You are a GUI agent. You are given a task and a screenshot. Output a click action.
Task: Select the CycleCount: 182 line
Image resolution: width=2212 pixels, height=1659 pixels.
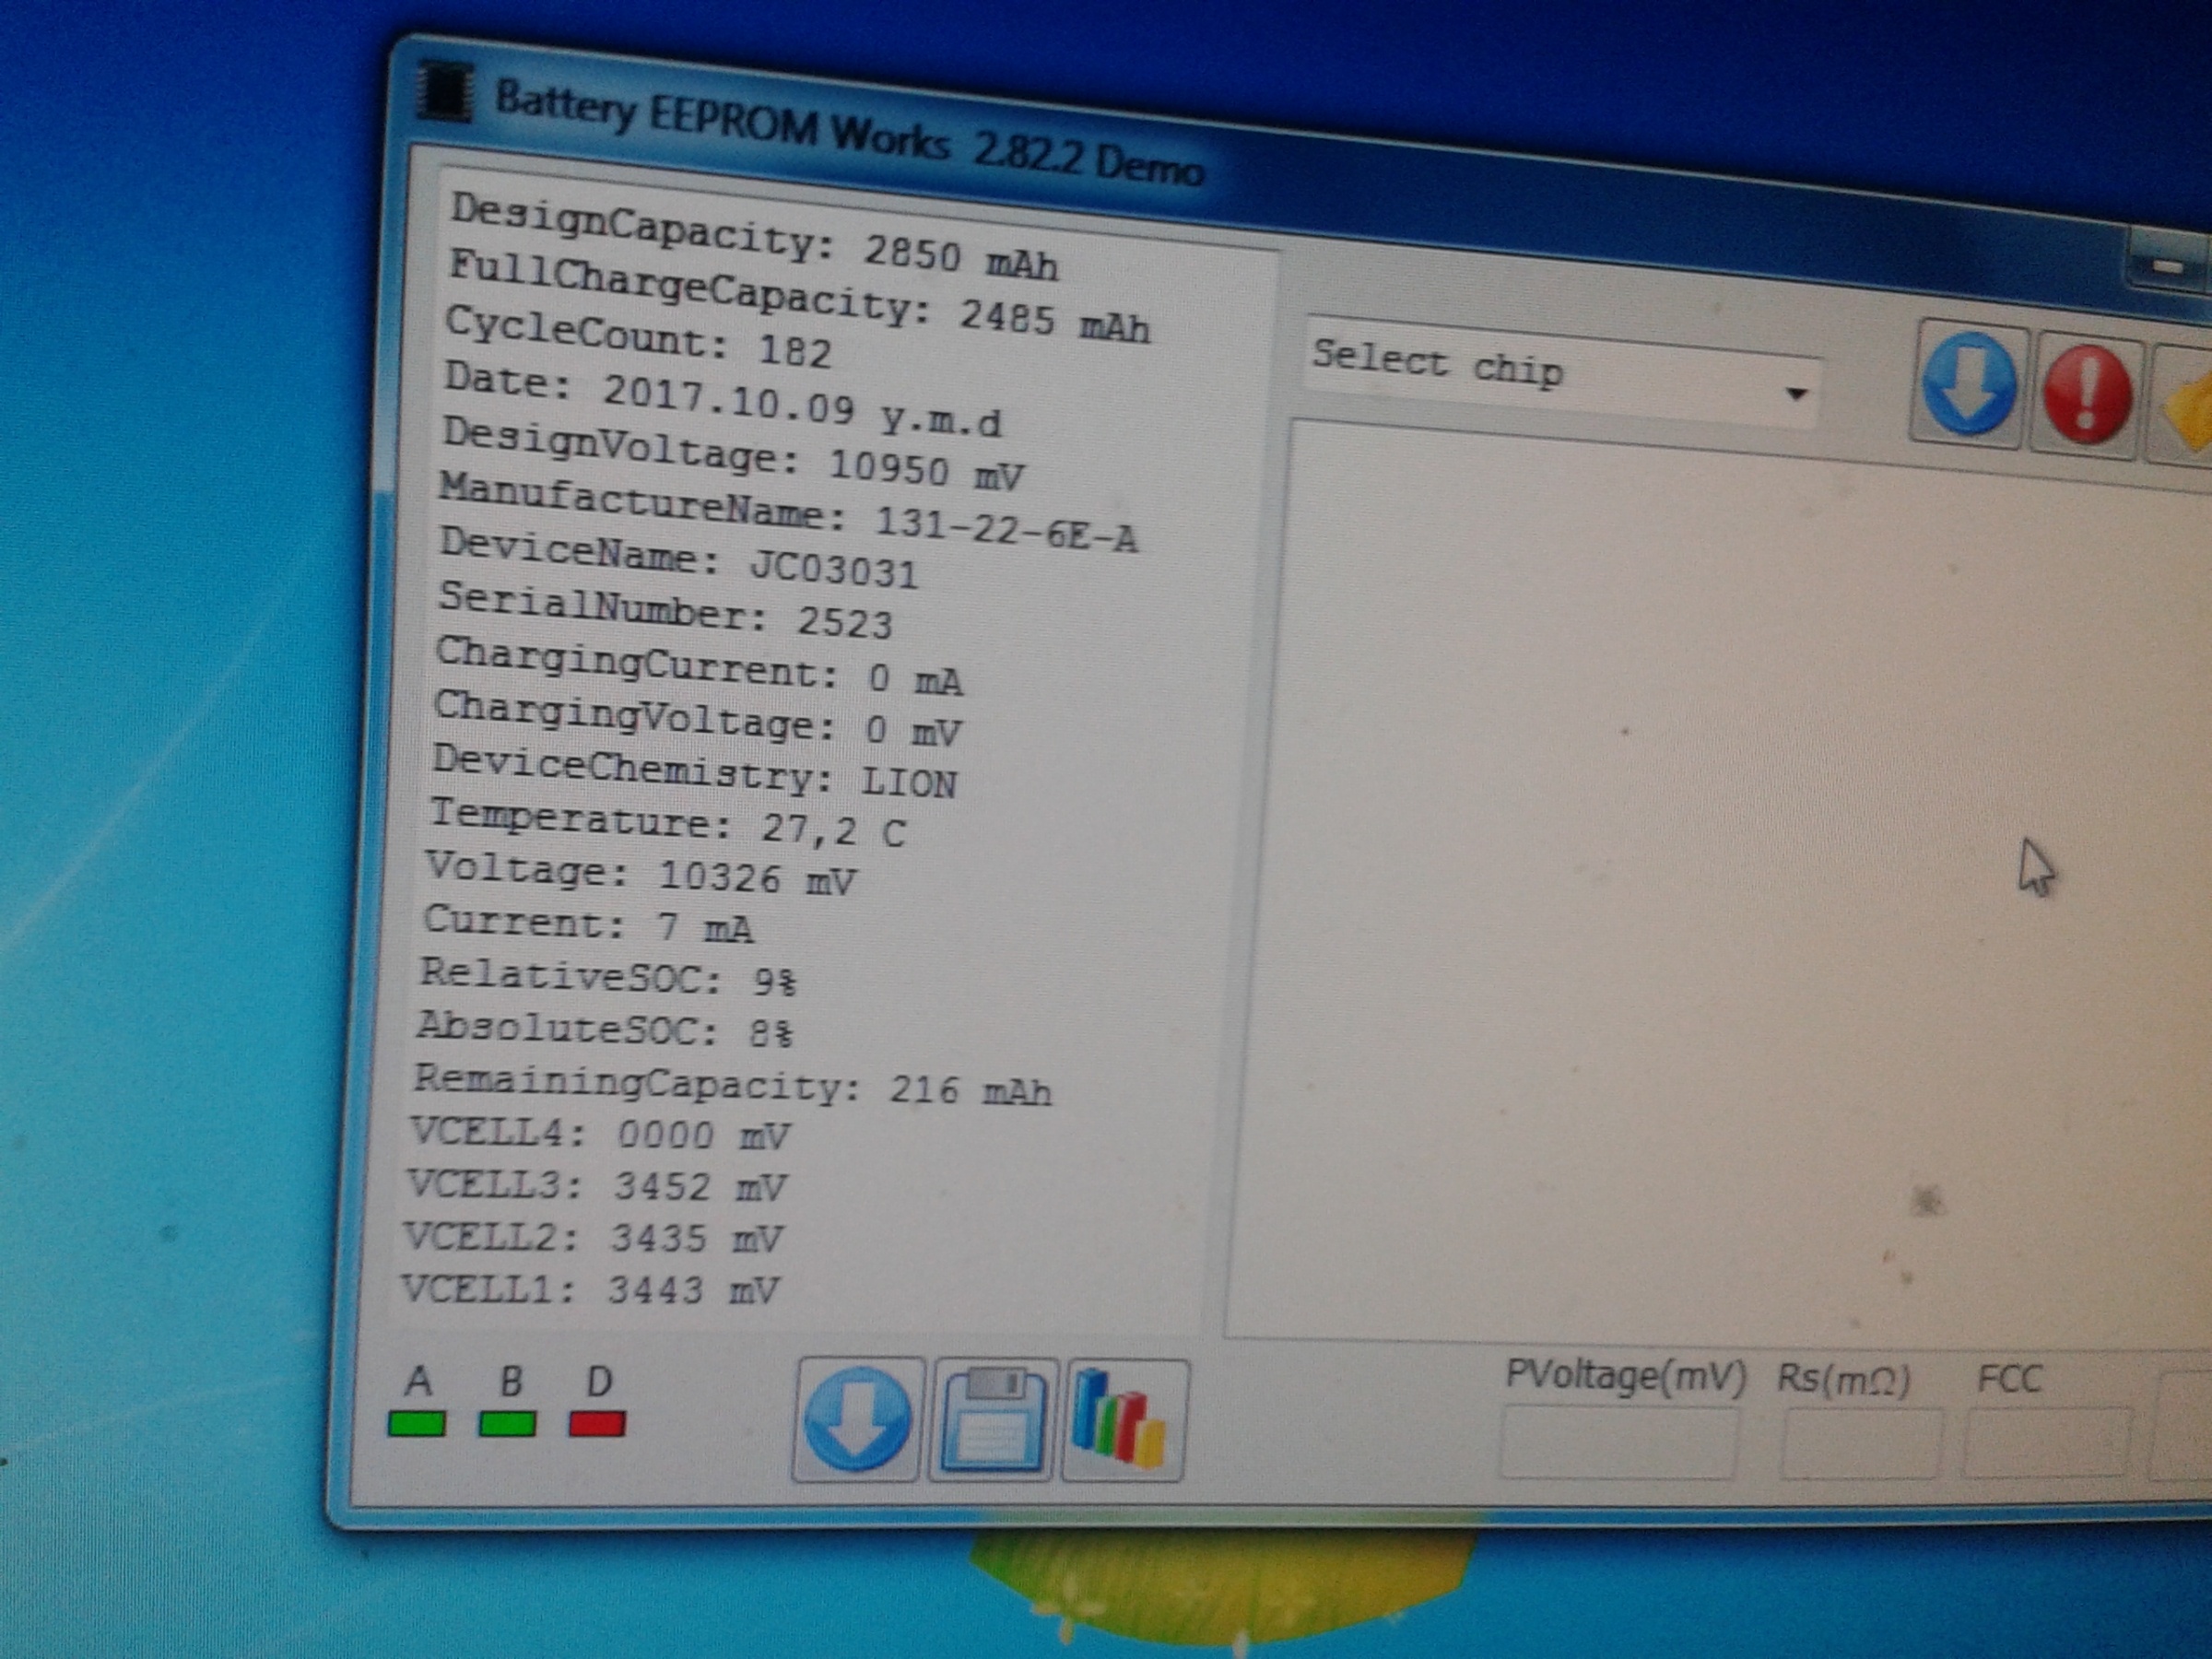pyautogui.click(x=637, y=337)
